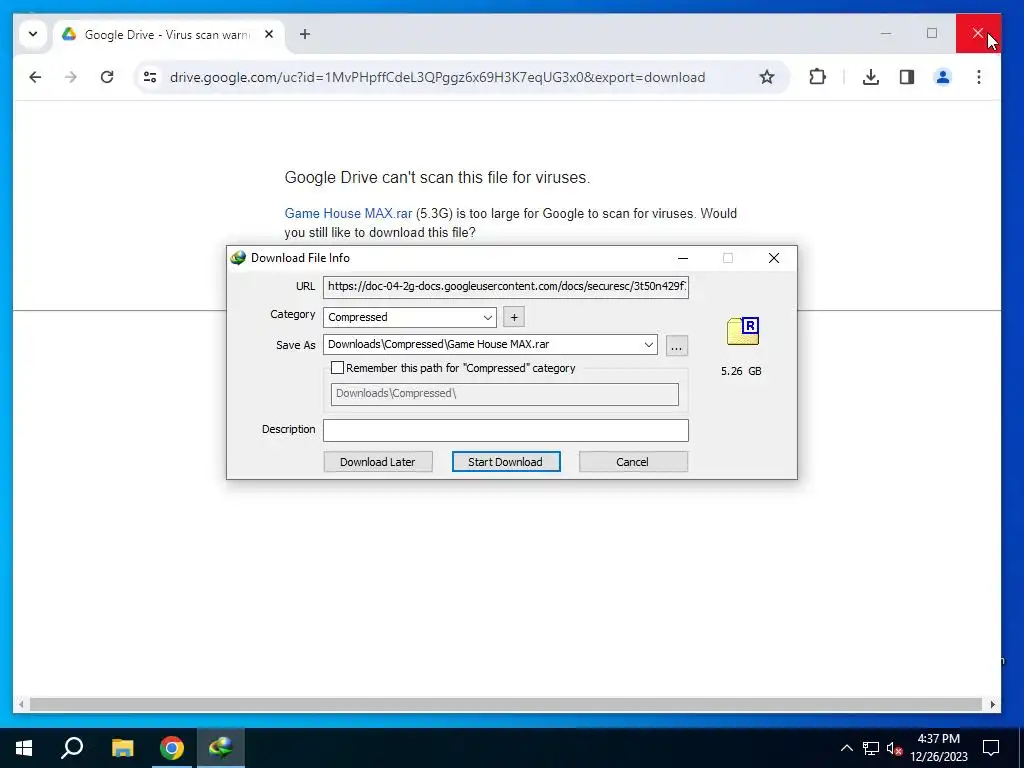
Task: Click Download Later button
Action: pos(377,462)
